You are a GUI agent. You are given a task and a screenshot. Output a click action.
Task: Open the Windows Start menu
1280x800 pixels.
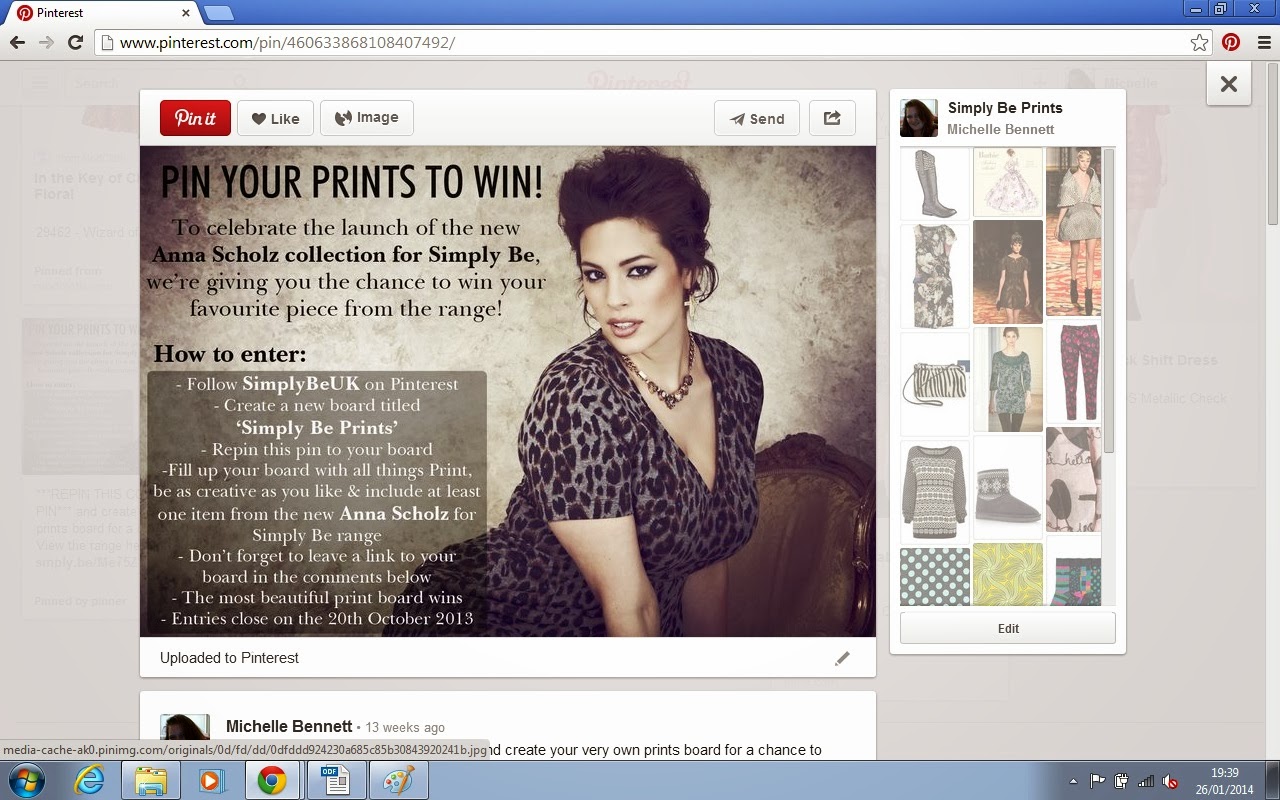(x=25, y=780)
